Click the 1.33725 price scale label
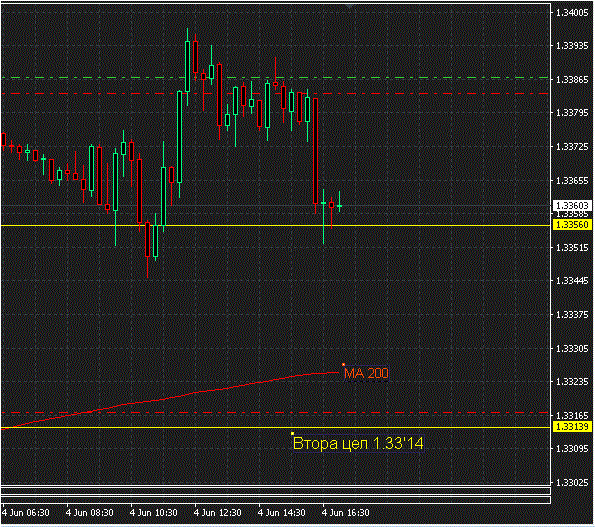Viewport: 596px width, 528px height. click(x=572, y=147)
